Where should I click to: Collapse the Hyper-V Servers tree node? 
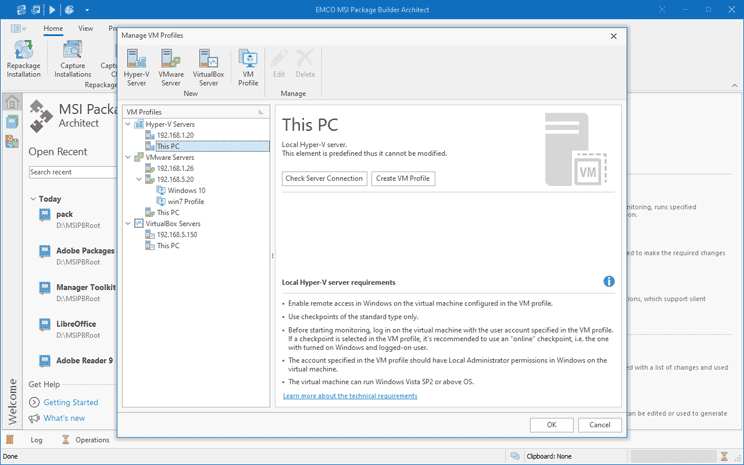click(128, 124)
